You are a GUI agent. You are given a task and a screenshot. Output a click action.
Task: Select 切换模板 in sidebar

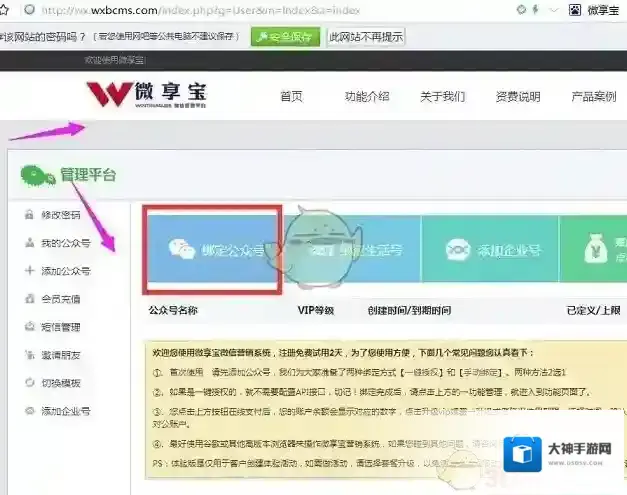pos(61,383)
